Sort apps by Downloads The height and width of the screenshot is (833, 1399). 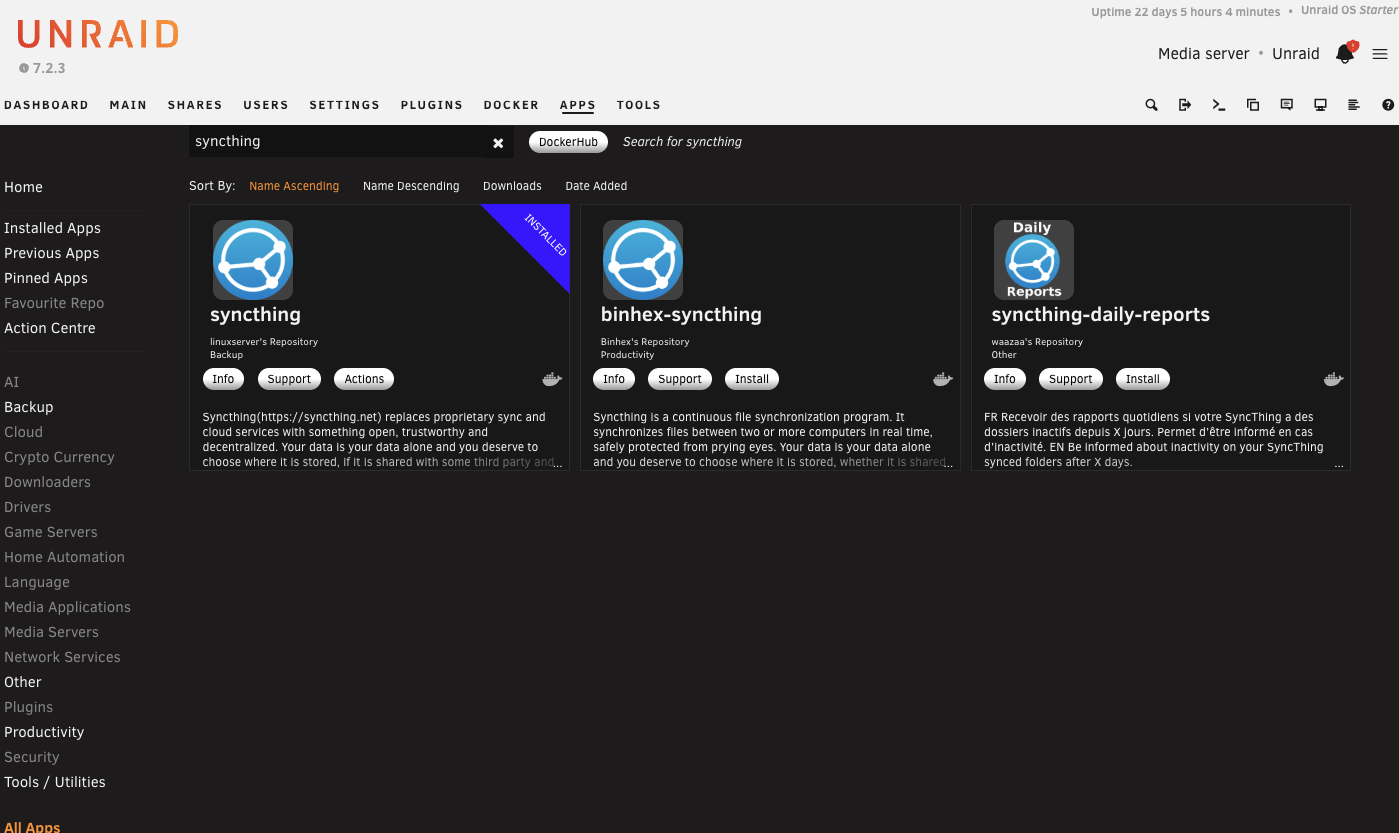pyautogui.click(x=512, y=186)
